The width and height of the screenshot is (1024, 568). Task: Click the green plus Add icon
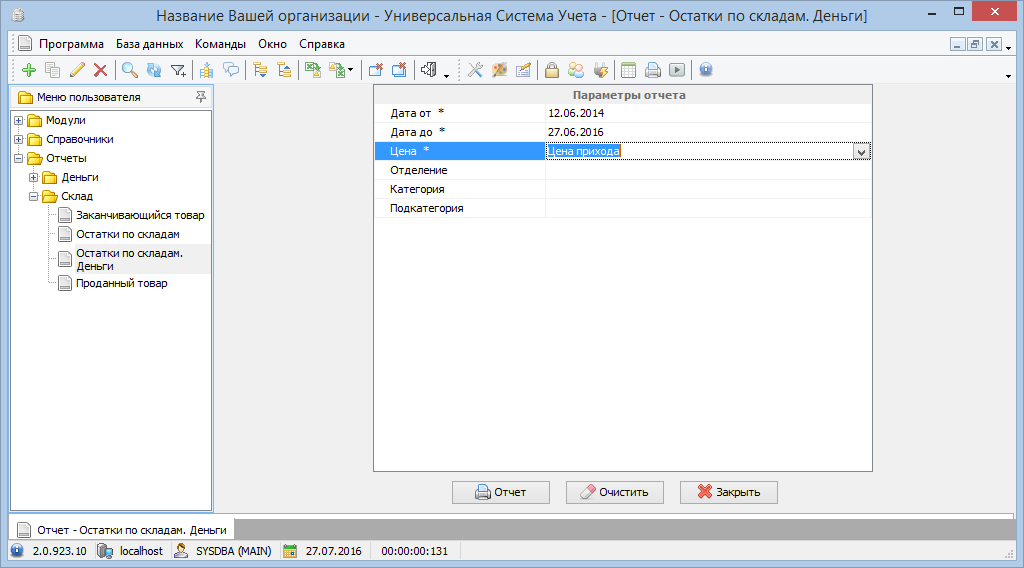[28, 70]
